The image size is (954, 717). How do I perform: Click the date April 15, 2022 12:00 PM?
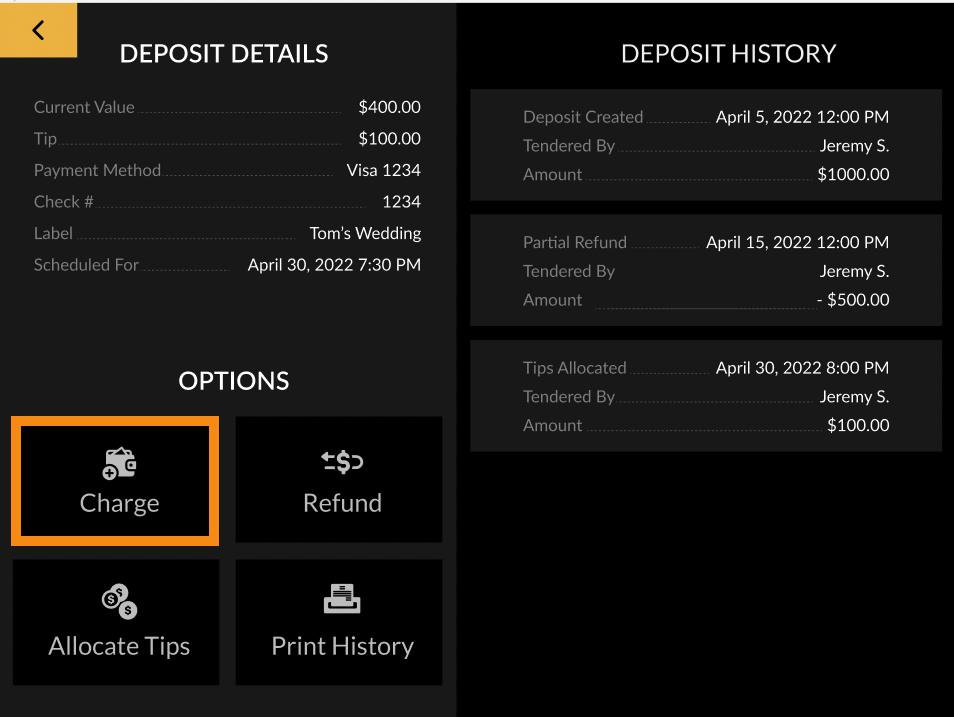tap(797, 242)
